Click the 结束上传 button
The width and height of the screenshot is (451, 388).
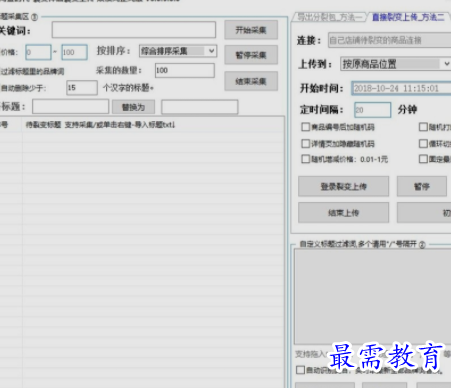pyautogui.click(x=343, y=213)
